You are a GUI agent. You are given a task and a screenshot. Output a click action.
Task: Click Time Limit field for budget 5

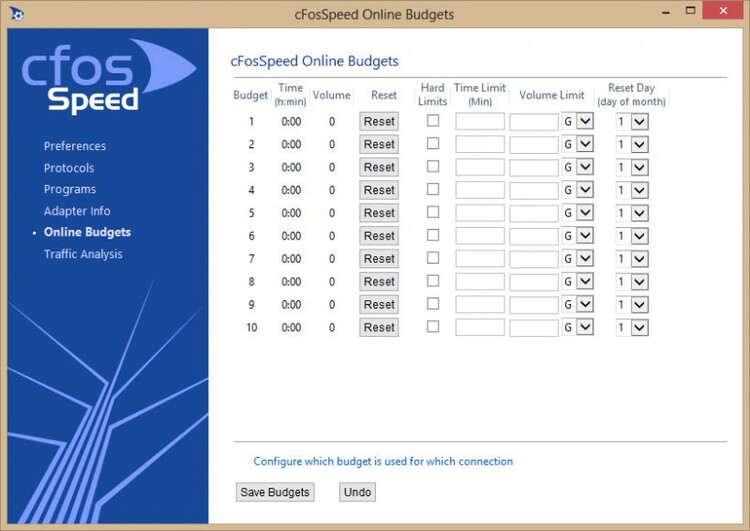(x=480, y=213)
